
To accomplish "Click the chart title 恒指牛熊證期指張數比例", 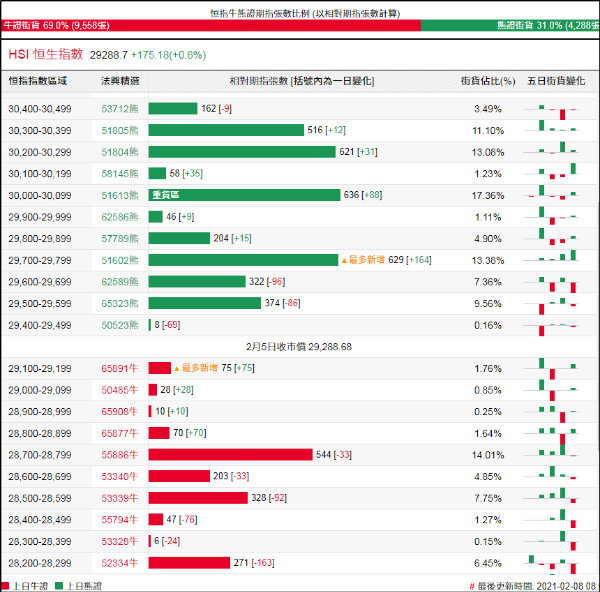I will pyautogui.click(x=305, y=13).
